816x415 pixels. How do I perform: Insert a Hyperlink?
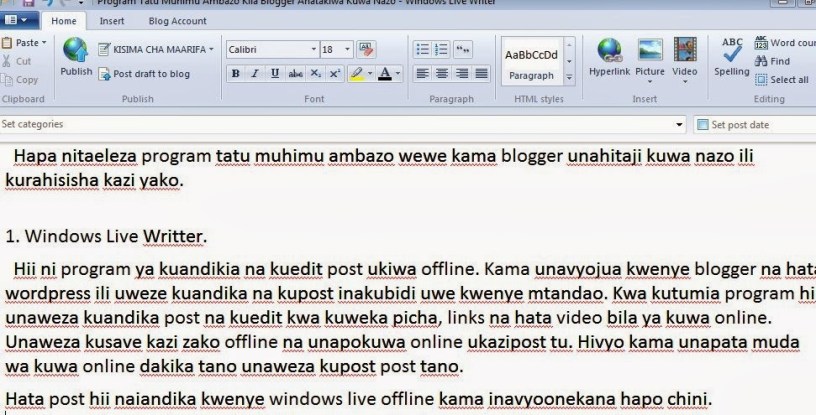pyautogui.click(x=608, y=56)
